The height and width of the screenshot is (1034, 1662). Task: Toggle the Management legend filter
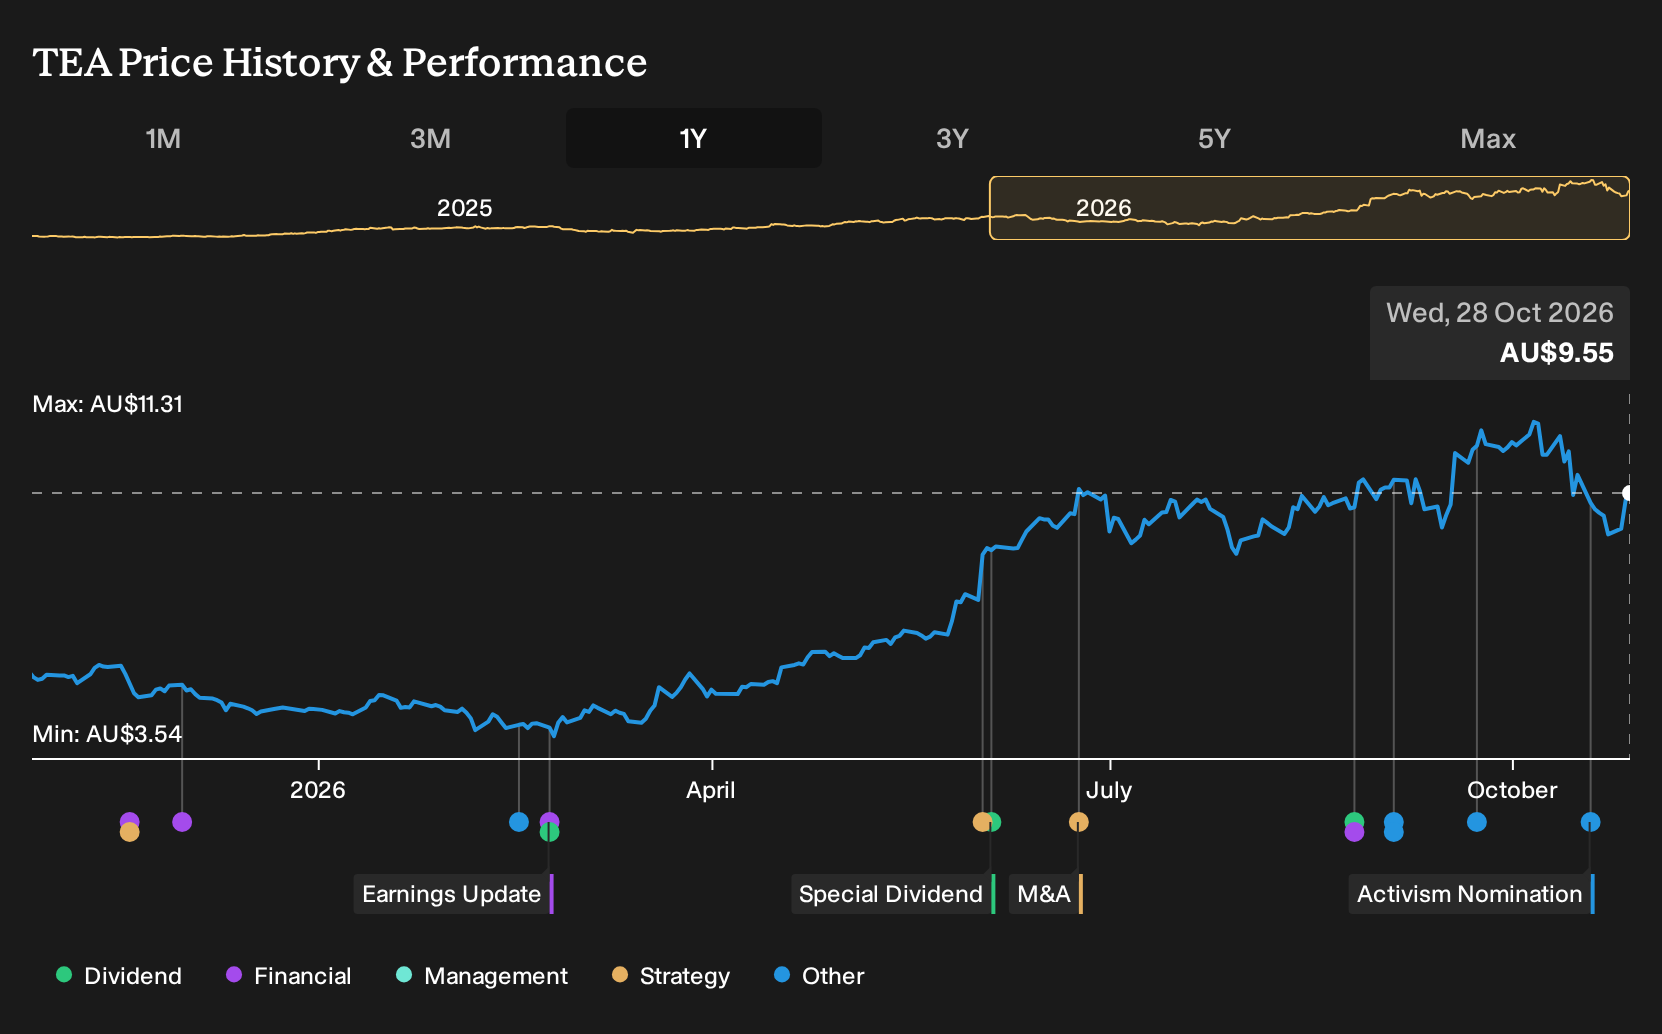482,975
